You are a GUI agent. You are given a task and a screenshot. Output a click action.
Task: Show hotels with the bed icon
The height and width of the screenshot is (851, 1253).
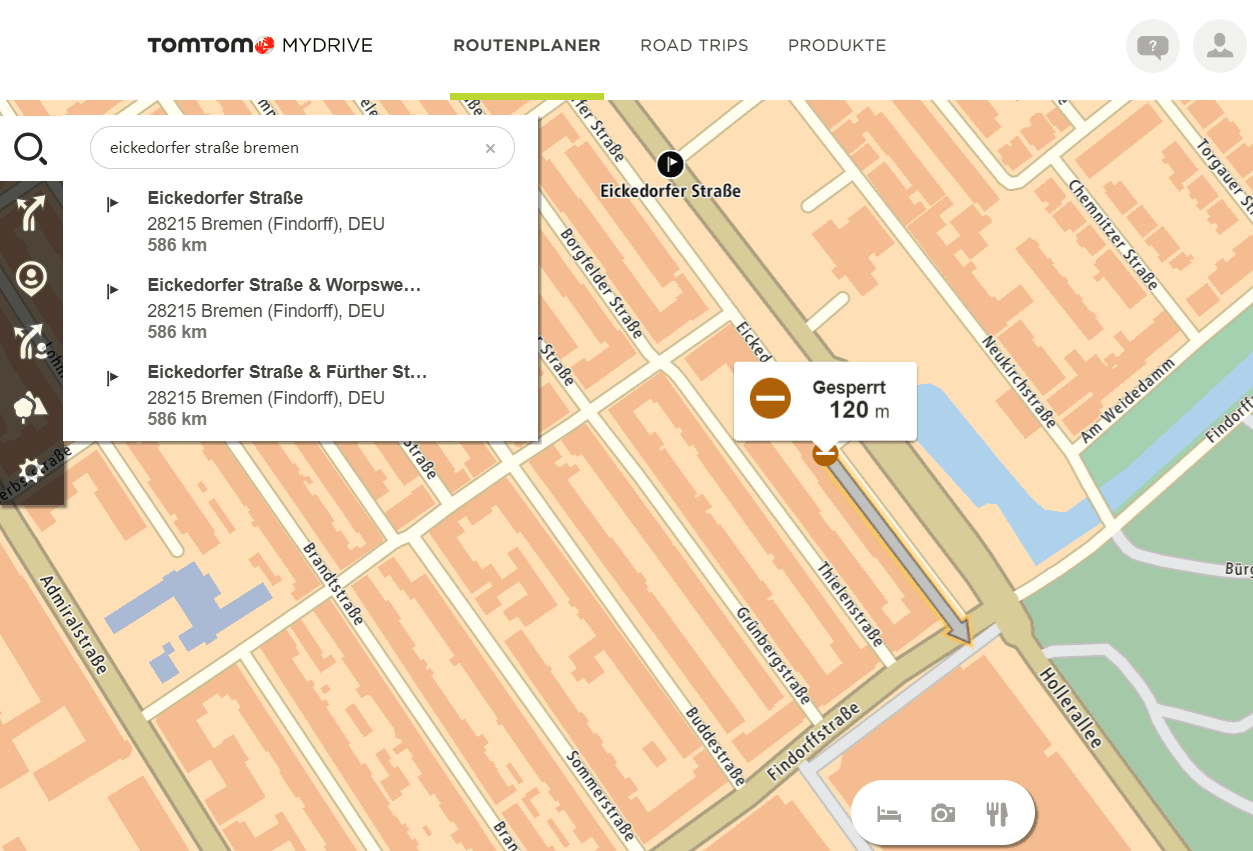click(889, 814)
